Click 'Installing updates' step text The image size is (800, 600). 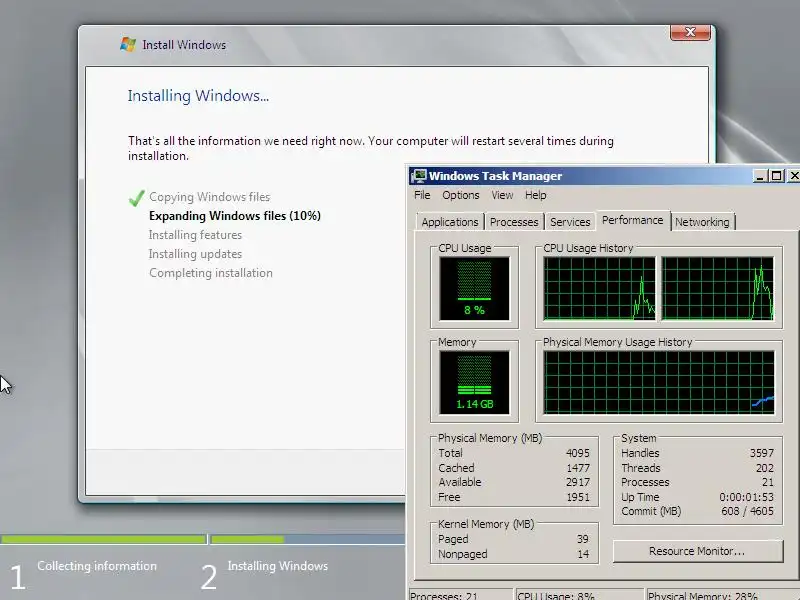pyautogui.click(x=195, y=254)
